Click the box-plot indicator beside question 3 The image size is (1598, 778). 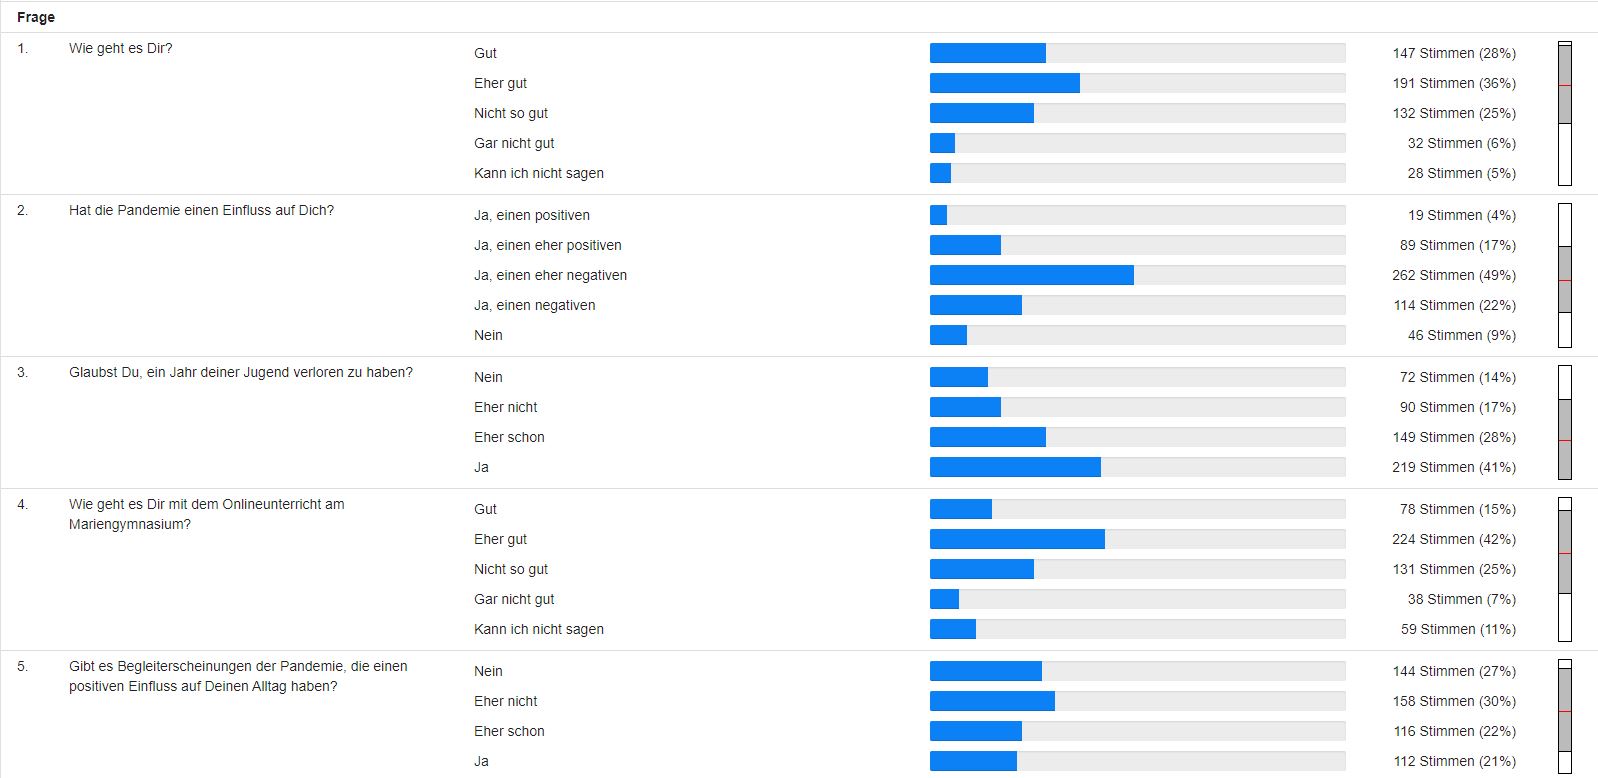click(1565, 422)
